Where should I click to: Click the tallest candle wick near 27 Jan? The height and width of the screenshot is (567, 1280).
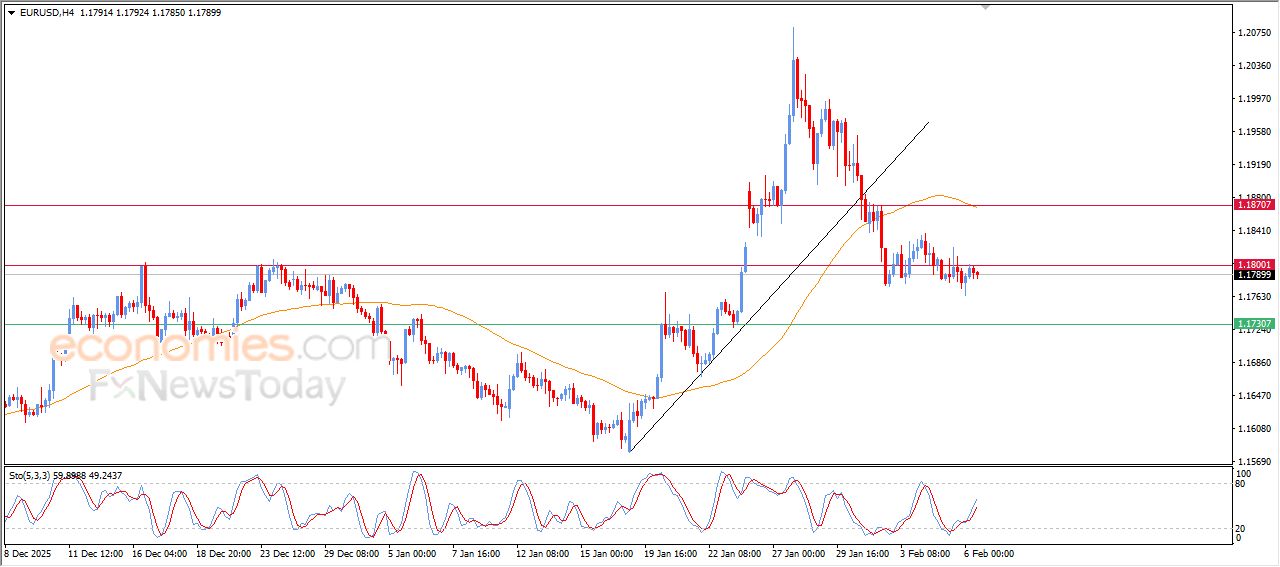[x=794, y=40]
